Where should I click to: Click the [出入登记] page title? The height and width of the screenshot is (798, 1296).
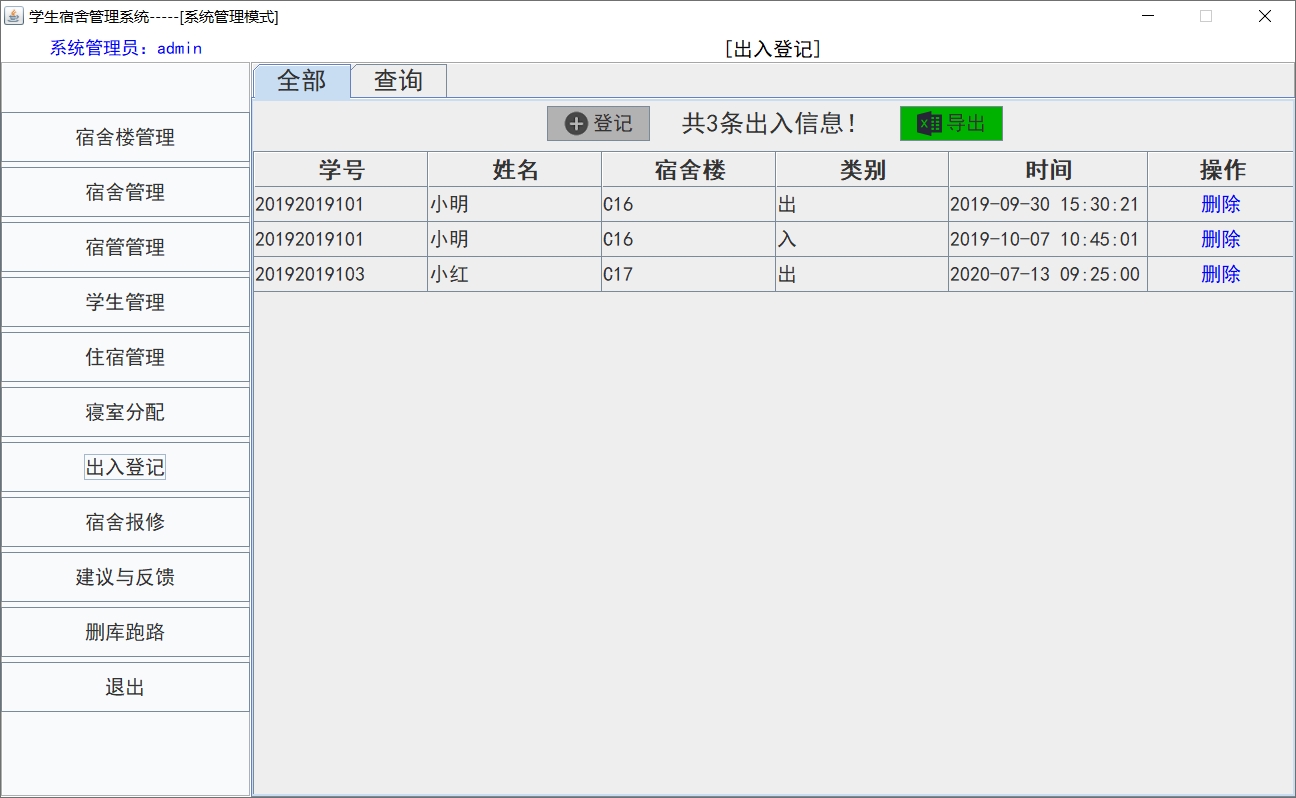[x=773, y=49]
